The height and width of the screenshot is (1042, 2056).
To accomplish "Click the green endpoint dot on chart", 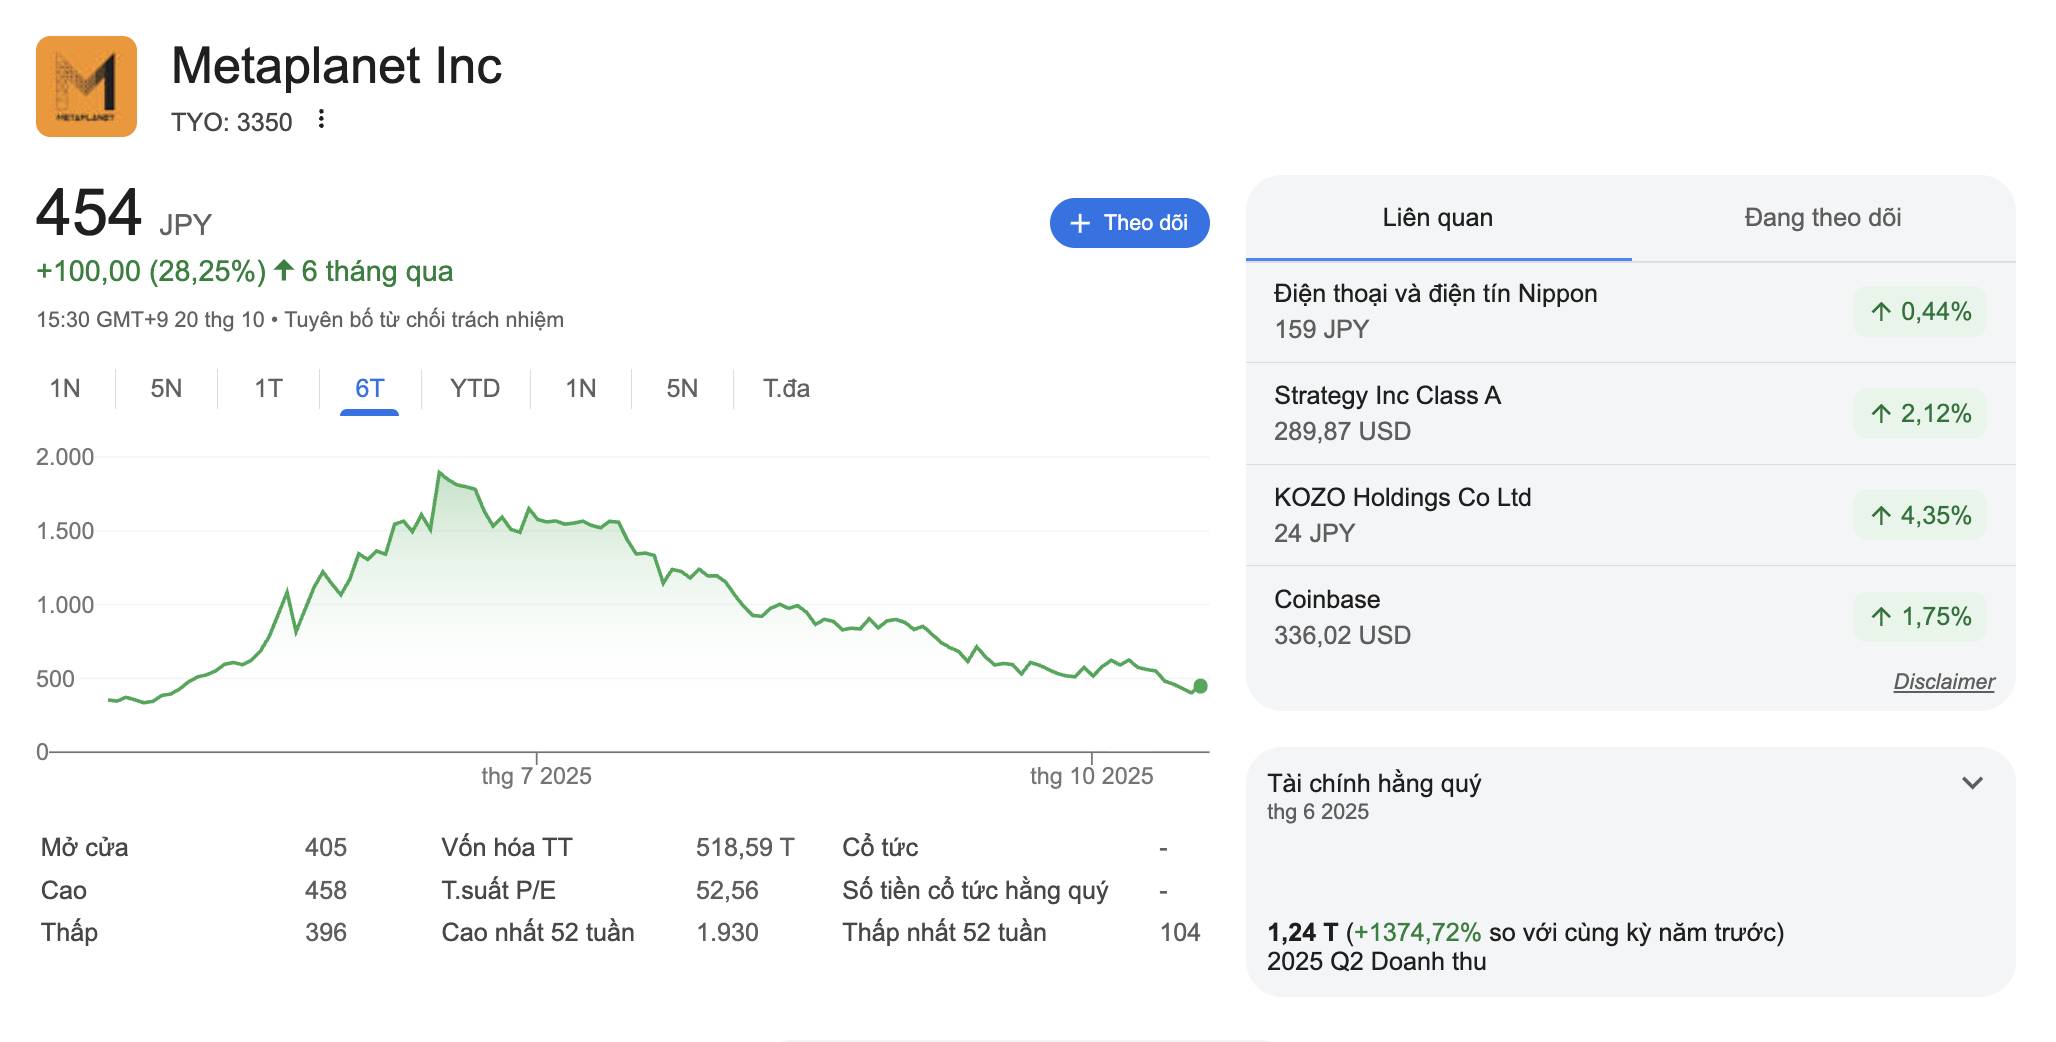I will pyautogui.click(x=1200, y=686).
